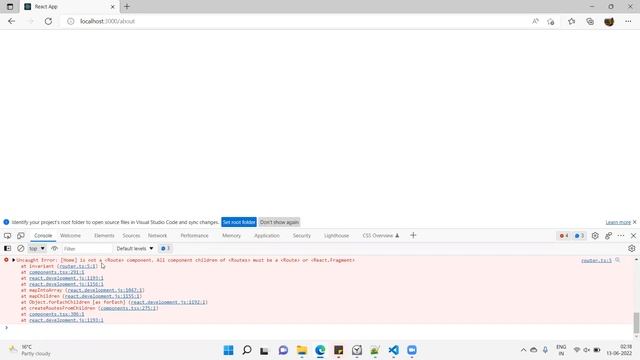Reload the page with the refresh icon
The image size is (640, 360).
(x=48, y=21)
